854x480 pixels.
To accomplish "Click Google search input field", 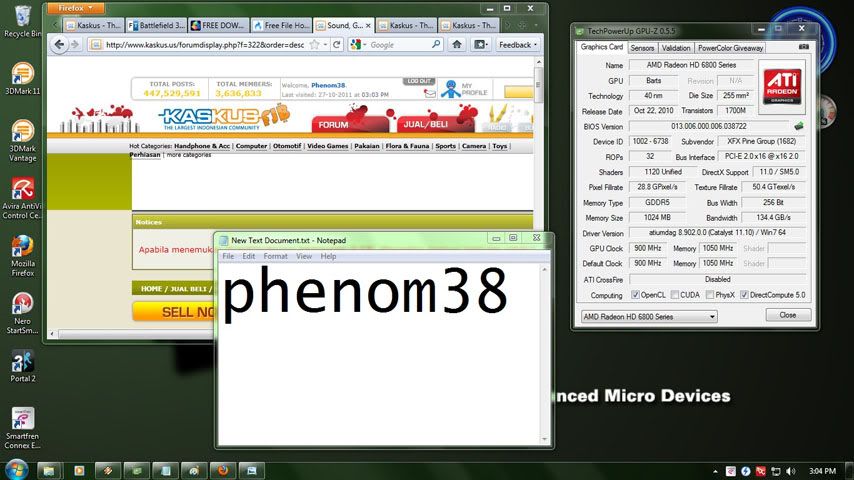I will (x=399, y=45).
